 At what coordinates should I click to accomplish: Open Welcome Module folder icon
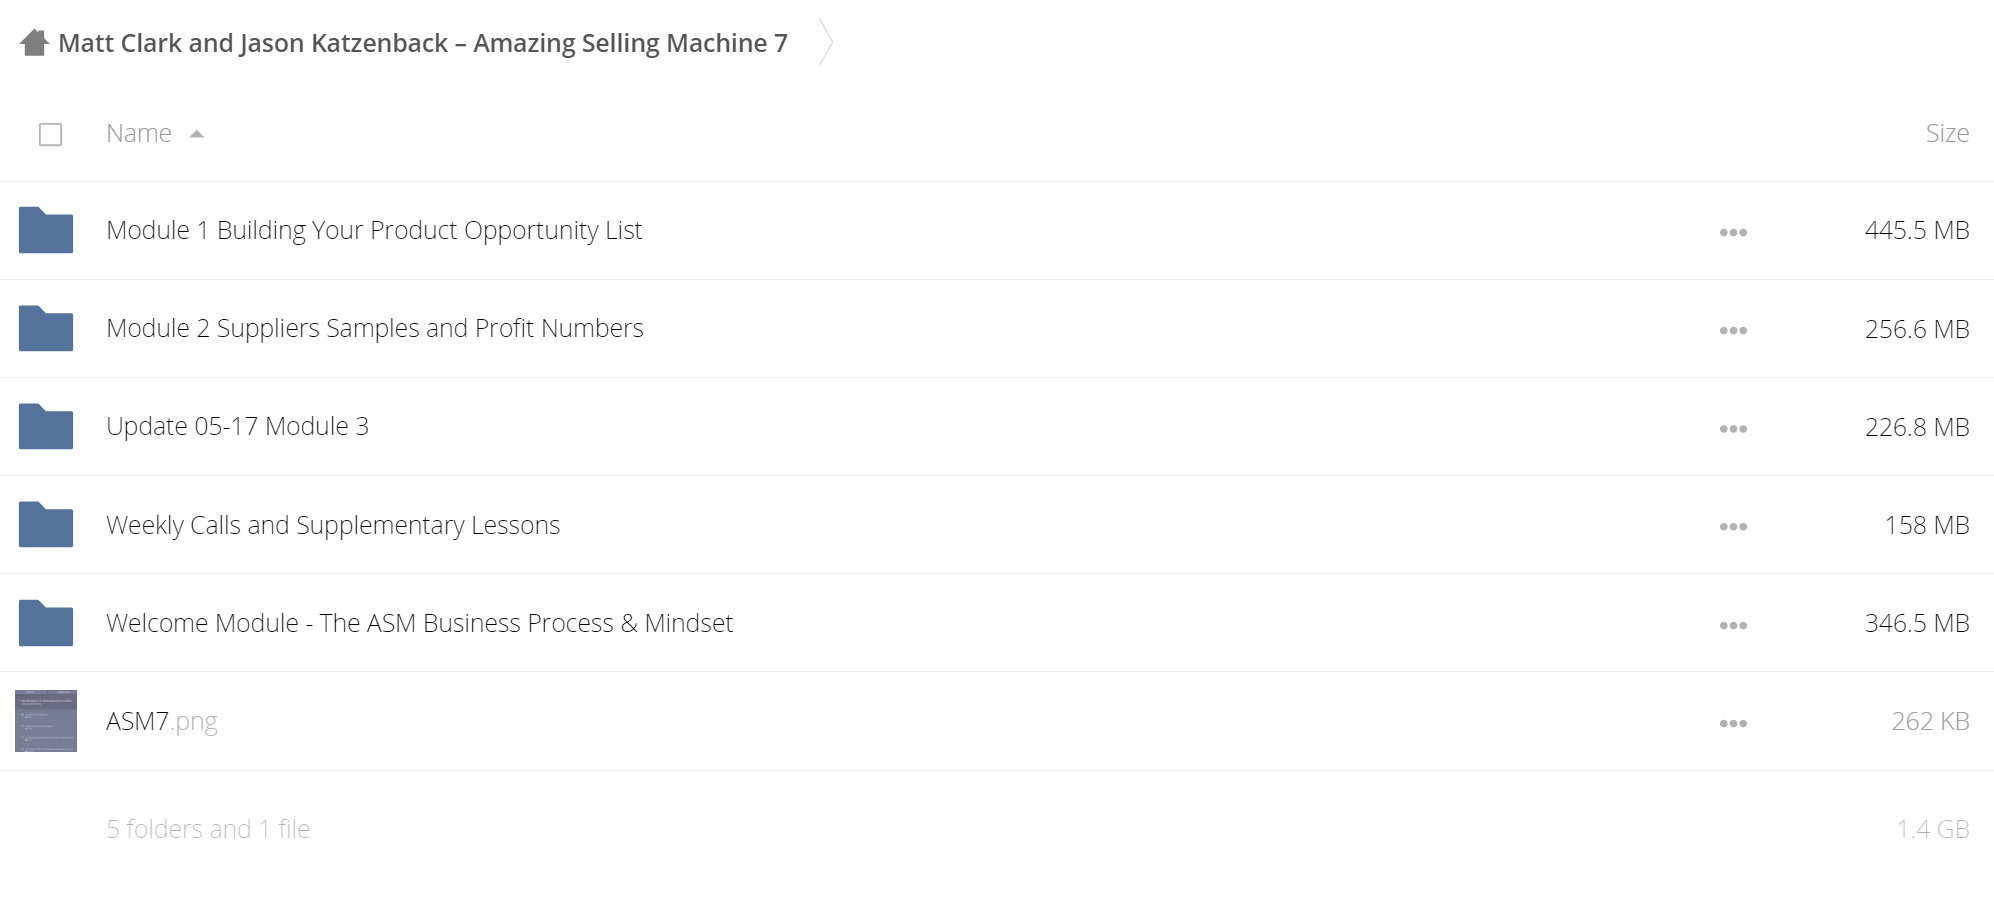click(x=46, y=622)
